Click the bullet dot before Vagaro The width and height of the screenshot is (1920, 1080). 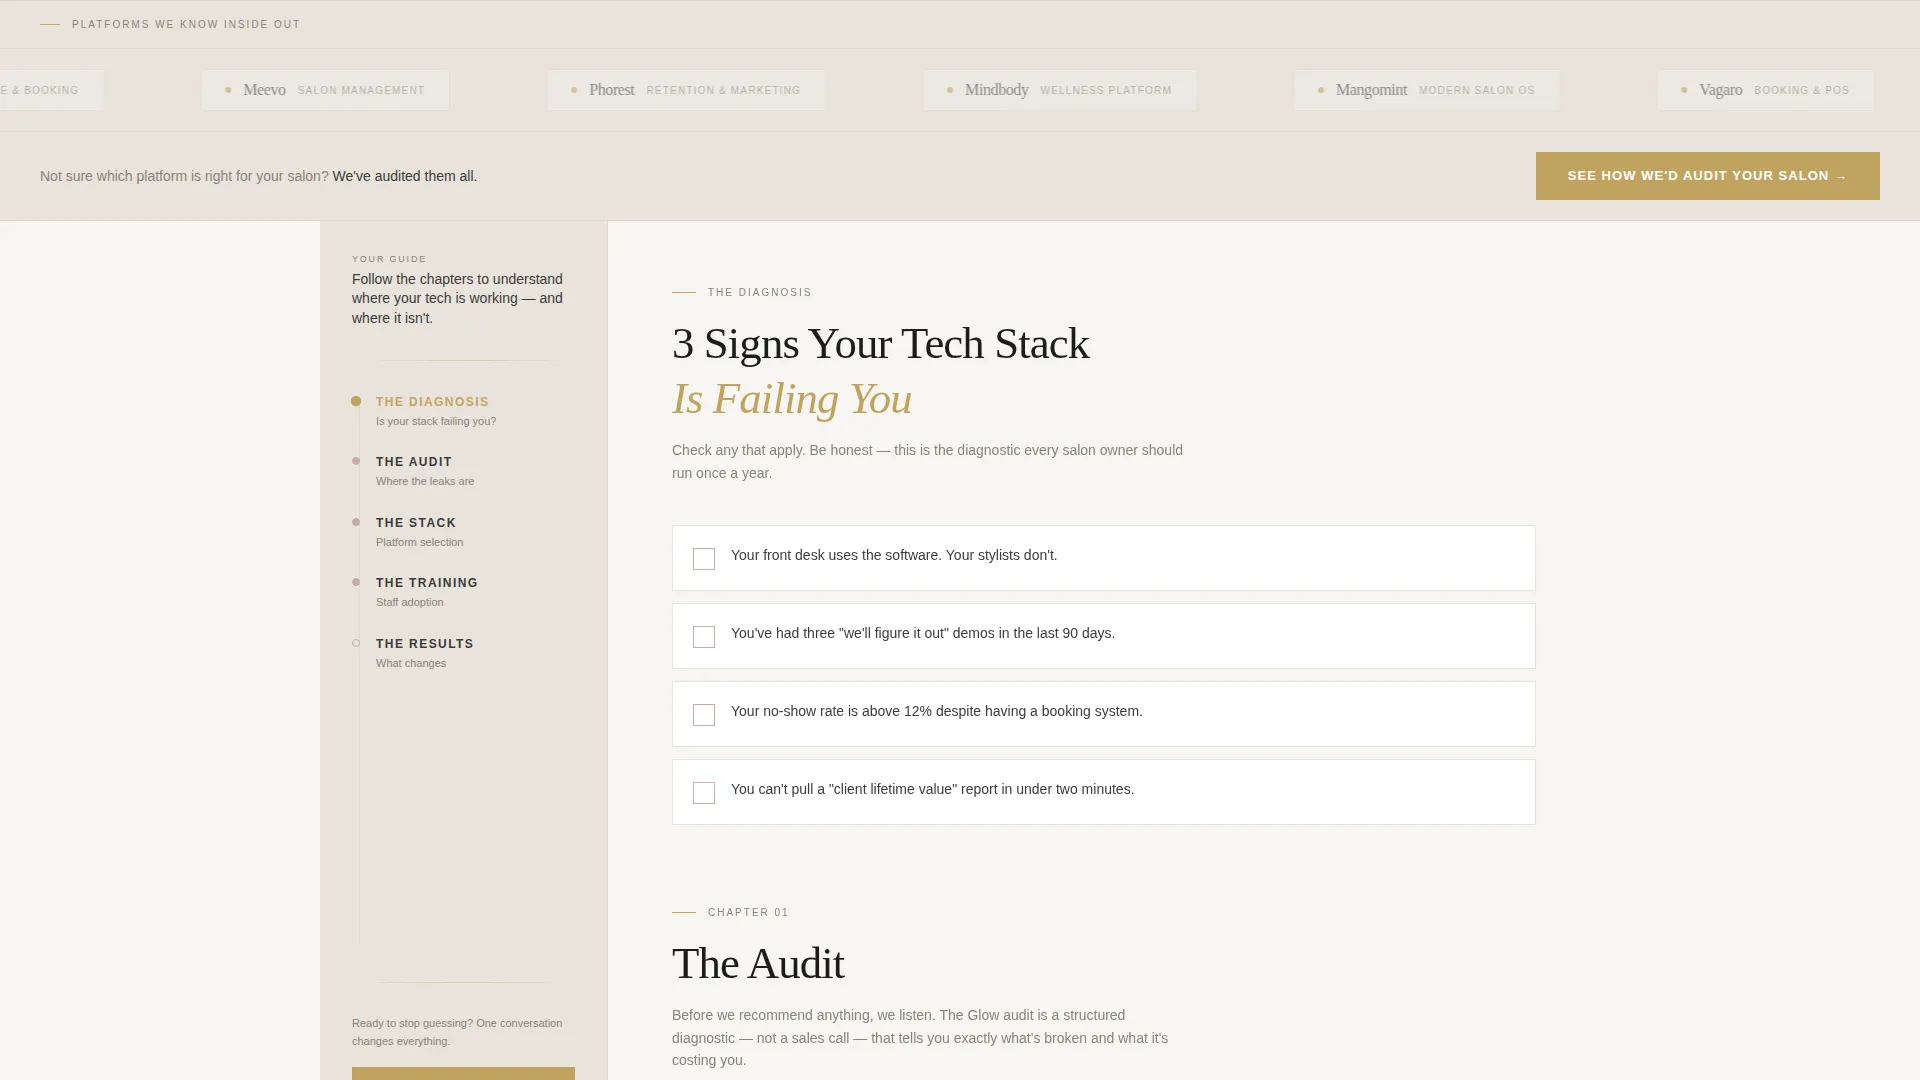tap(1684, 90)
